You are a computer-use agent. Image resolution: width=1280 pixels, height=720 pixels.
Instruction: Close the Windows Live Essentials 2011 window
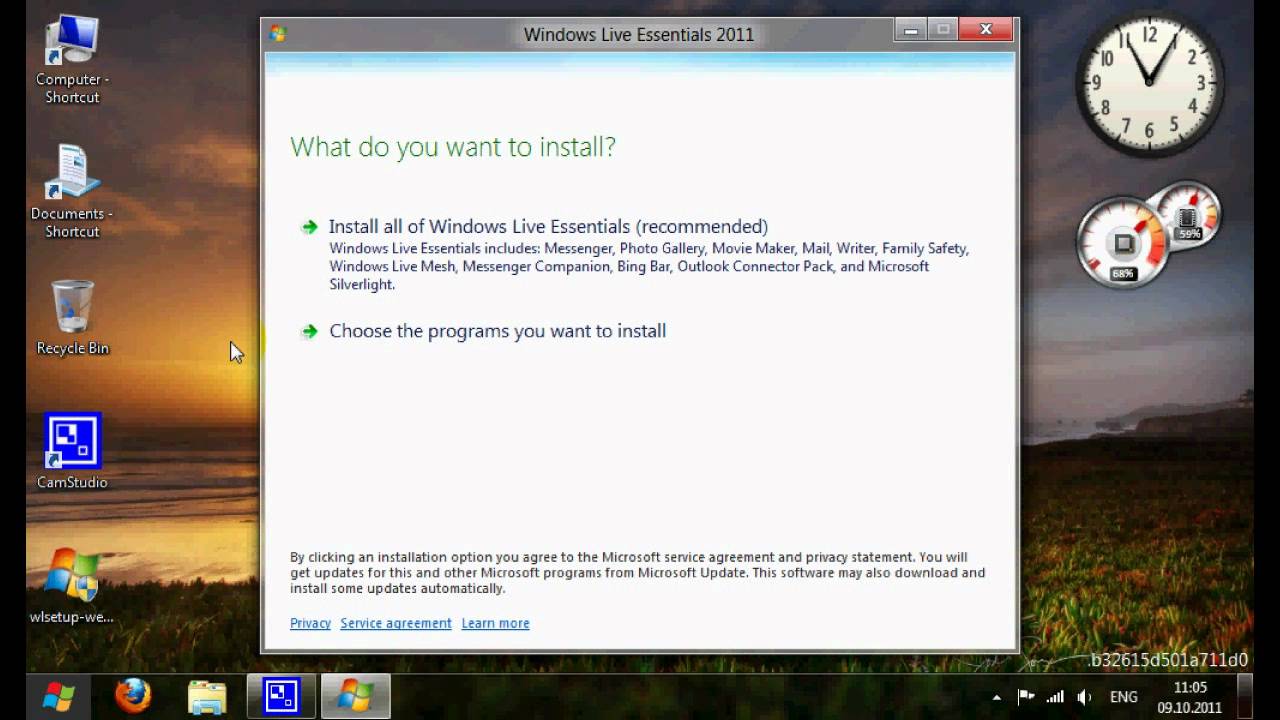pos(985,30)
